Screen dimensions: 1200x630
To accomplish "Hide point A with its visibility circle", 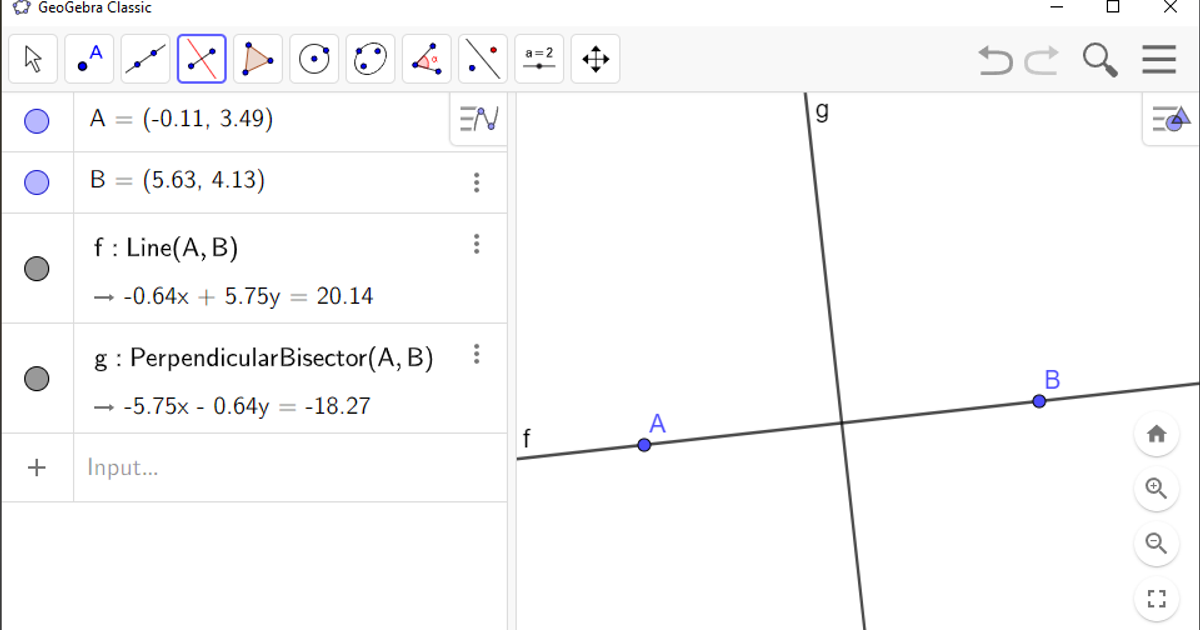I will (x=37, y=120).
